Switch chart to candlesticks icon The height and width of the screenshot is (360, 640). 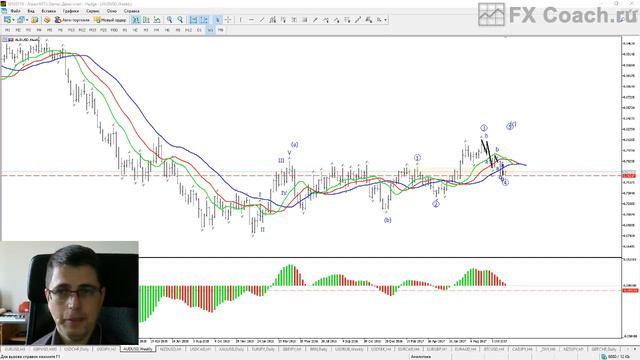(146, 20)
